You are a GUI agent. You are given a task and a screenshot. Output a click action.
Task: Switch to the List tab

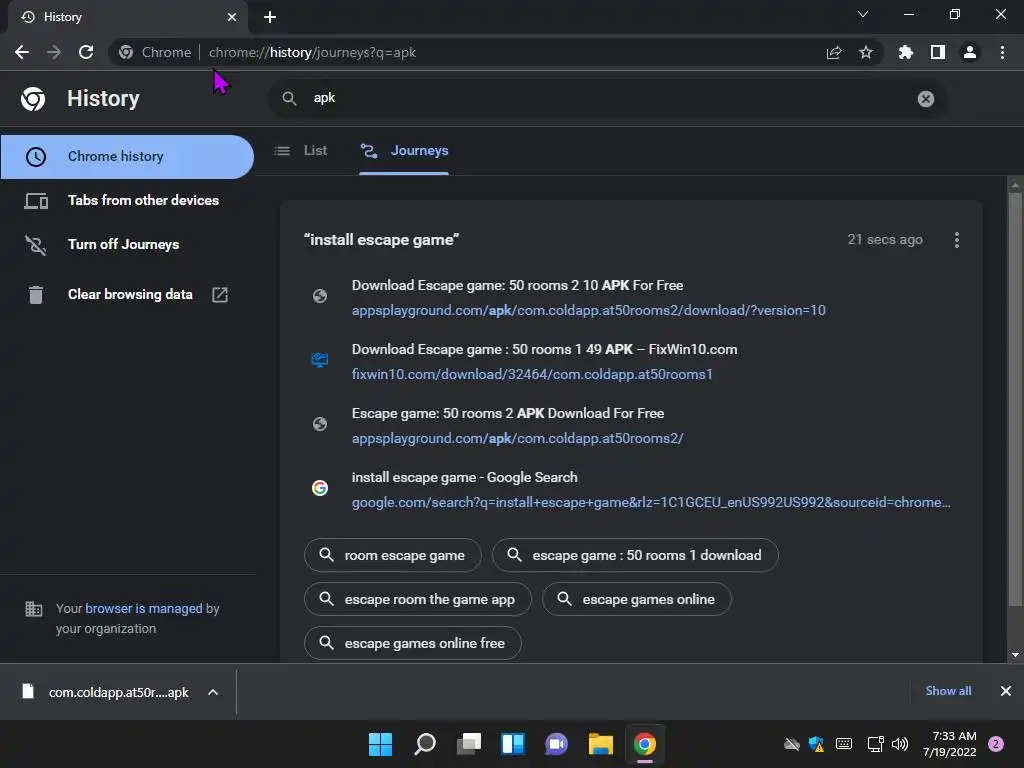point(301,151)
